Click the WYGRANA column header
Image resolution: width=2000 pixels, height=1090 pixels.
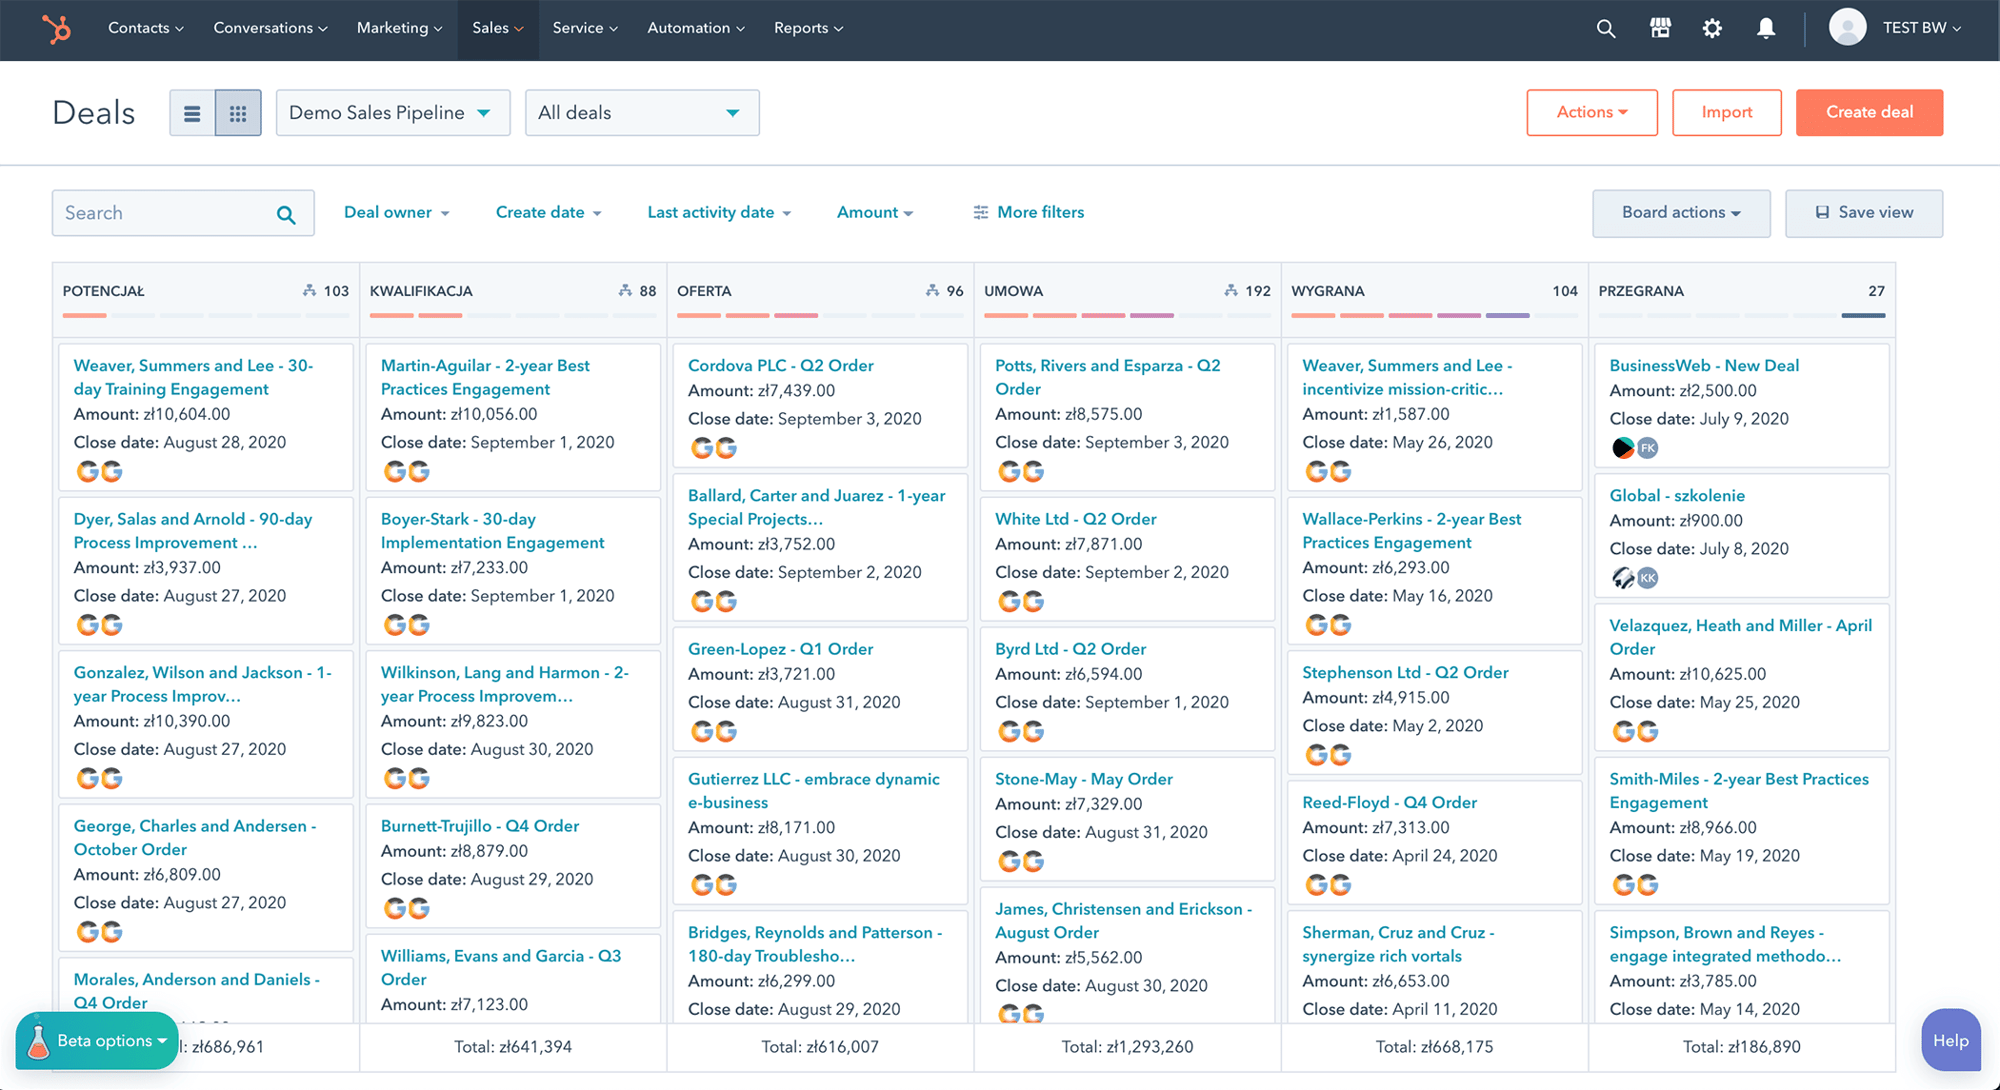tap(1328, 291)
